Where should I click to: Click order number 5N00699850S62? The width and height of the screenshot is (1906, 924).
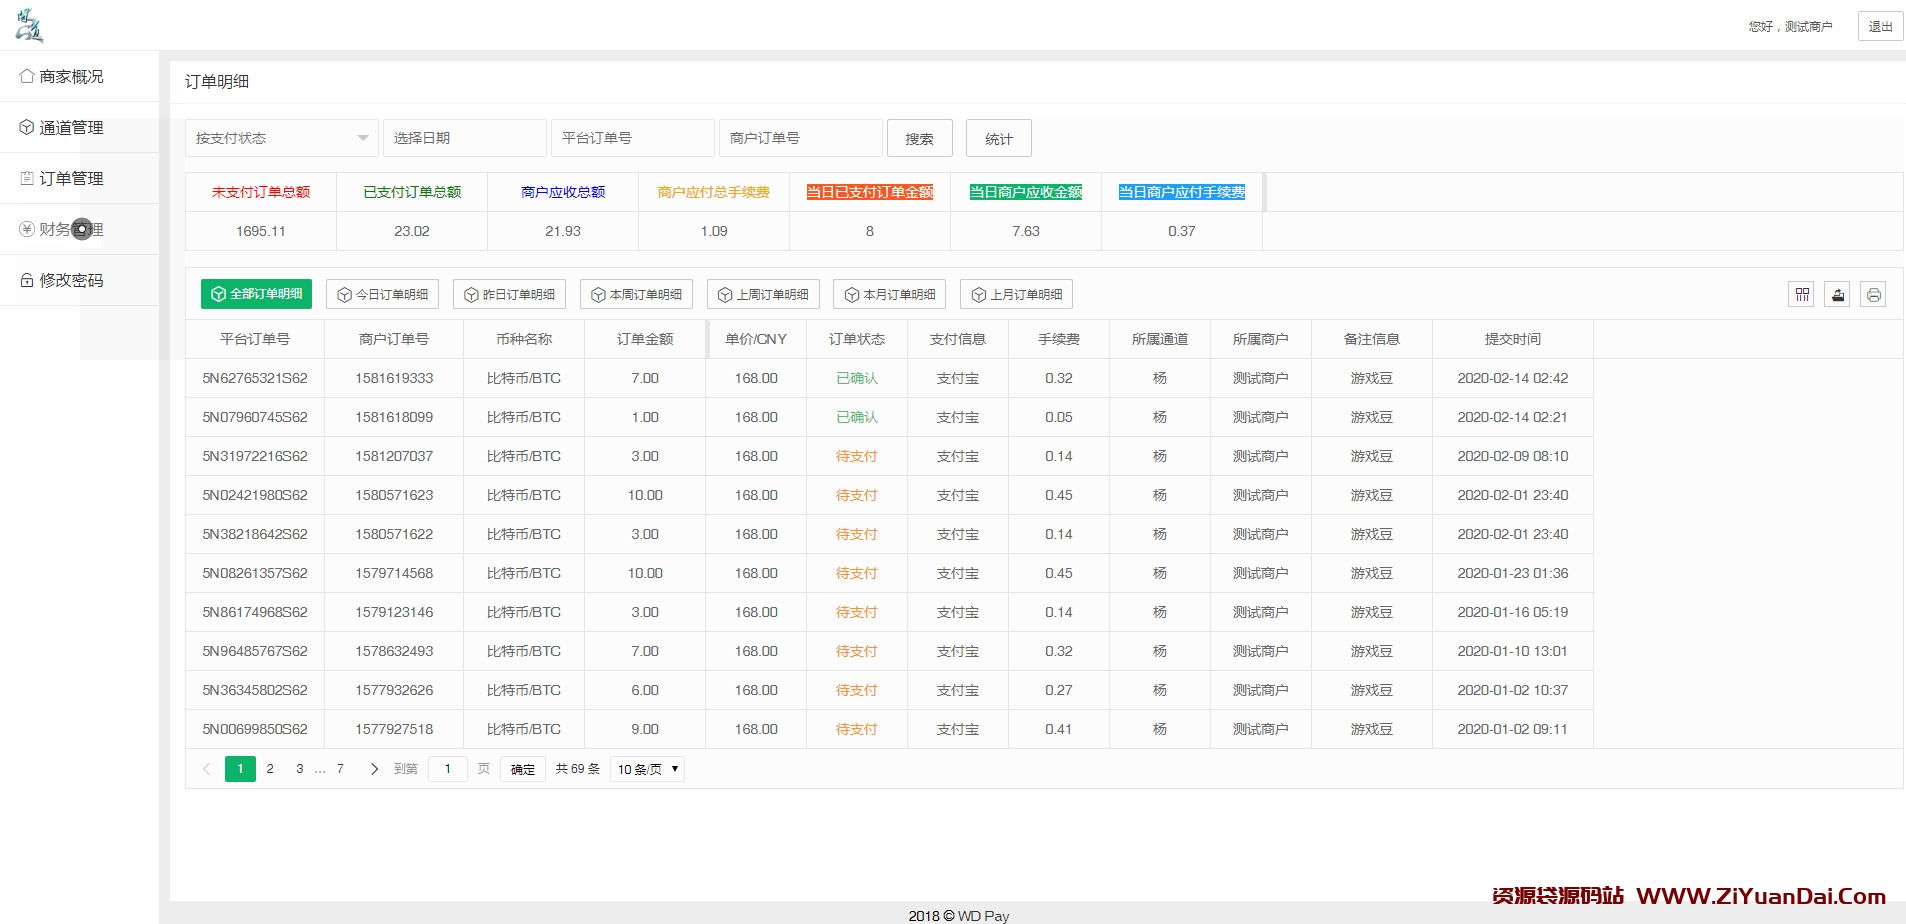[255, 729]
